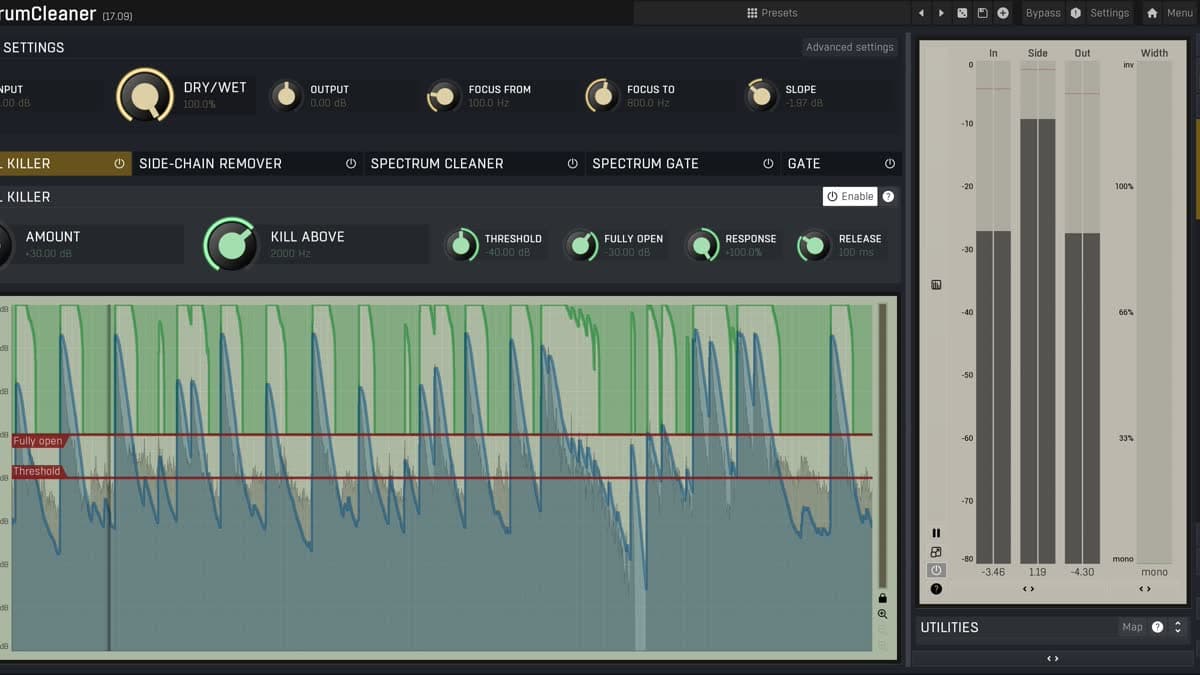The image size is (1200, 675).
Task: Click the RELEASE knob
Action: tap(813, 245)
